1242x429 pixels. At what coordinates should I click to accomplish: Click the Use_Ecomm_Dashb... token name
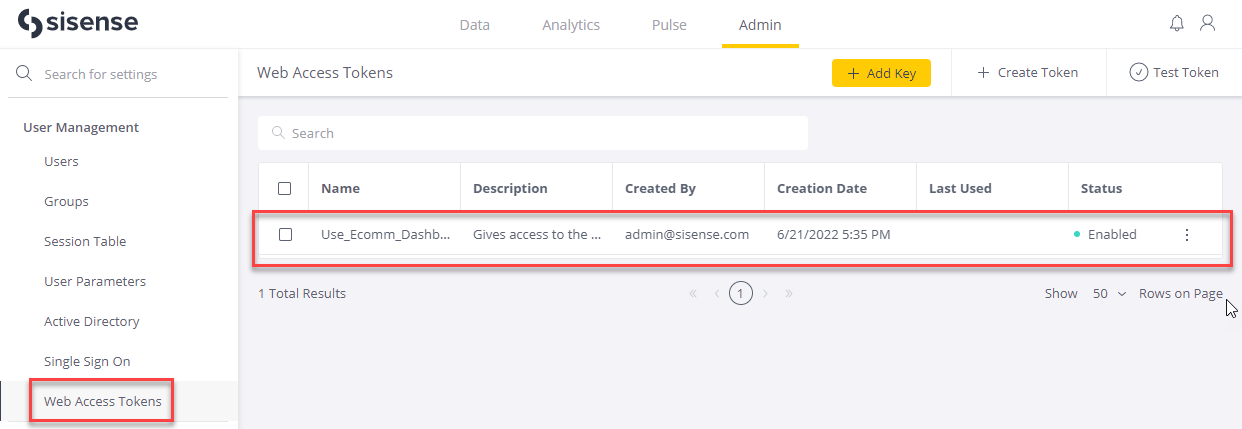[x=385, y=234]
